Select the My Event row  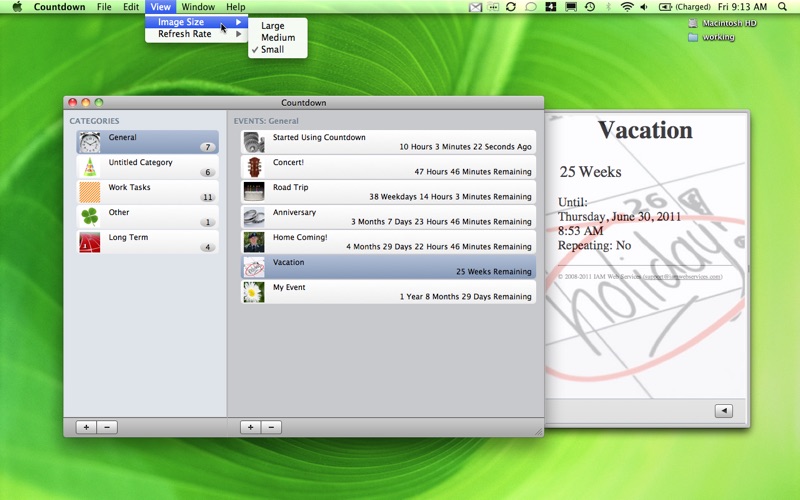pyautogui.click(x=388, y=292)
